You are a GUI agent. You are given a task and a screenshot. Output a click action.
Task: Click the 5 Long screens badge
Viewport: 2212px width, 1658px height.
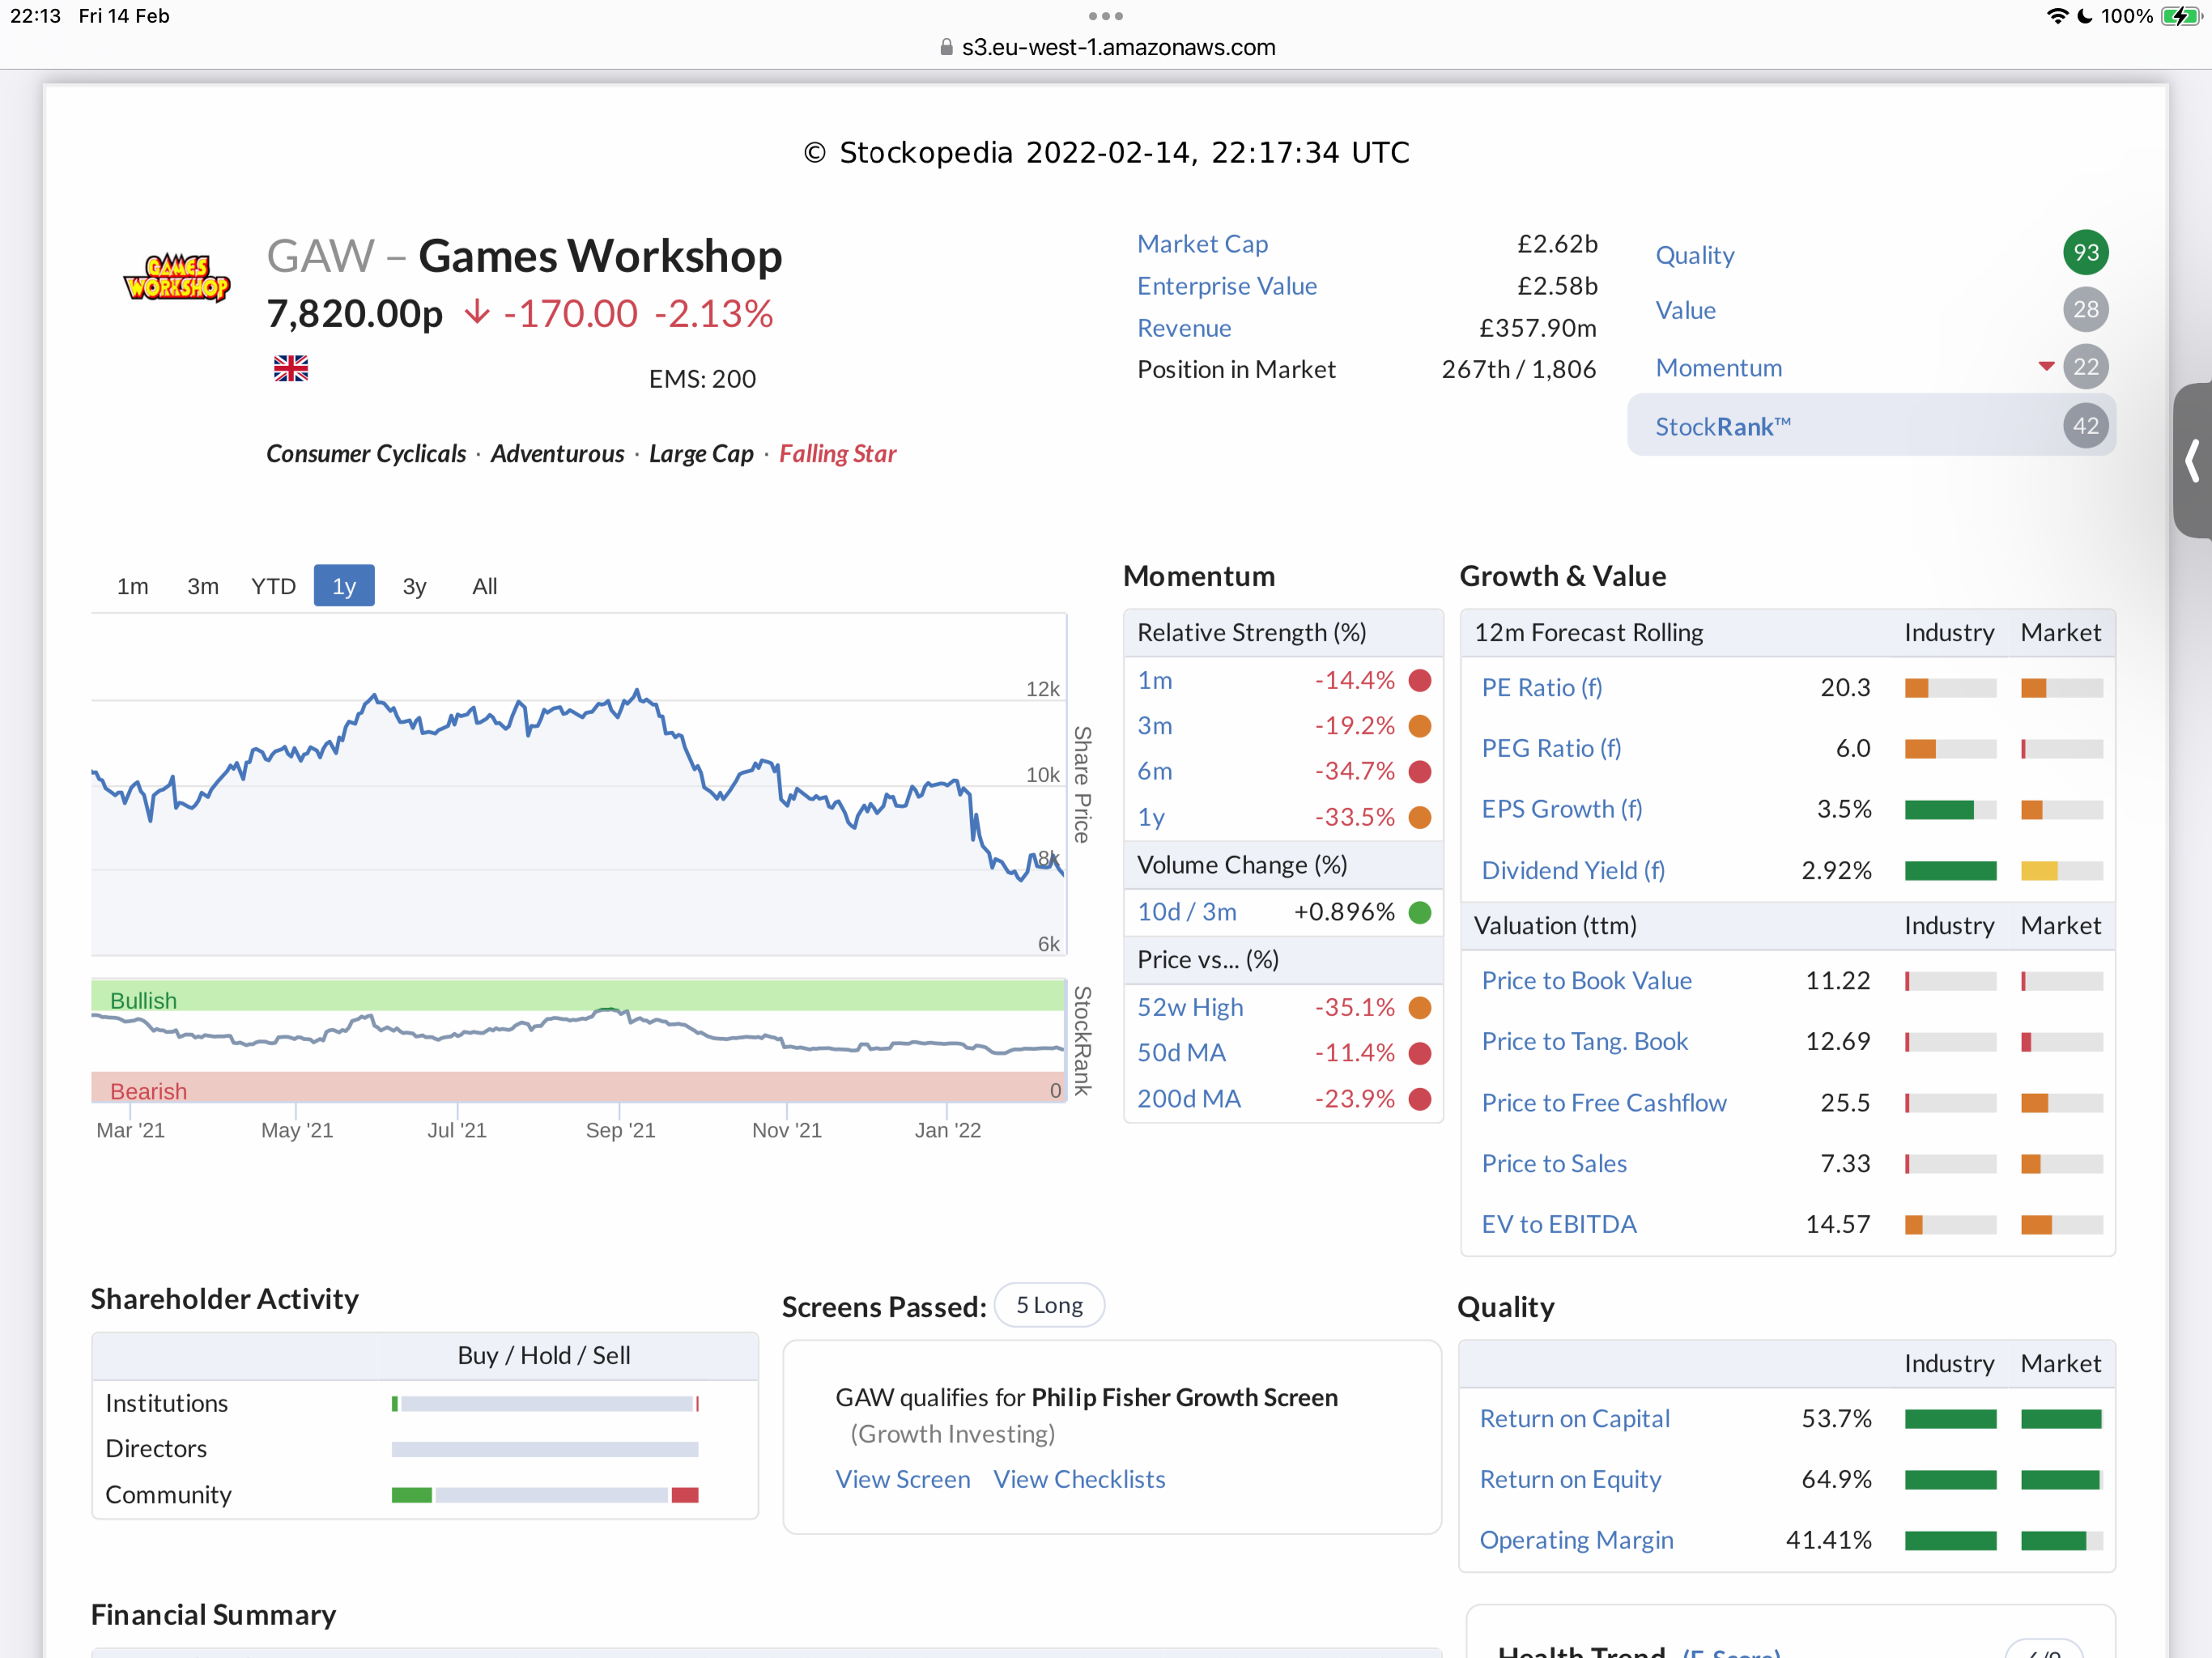(x=1049, y=1305)
